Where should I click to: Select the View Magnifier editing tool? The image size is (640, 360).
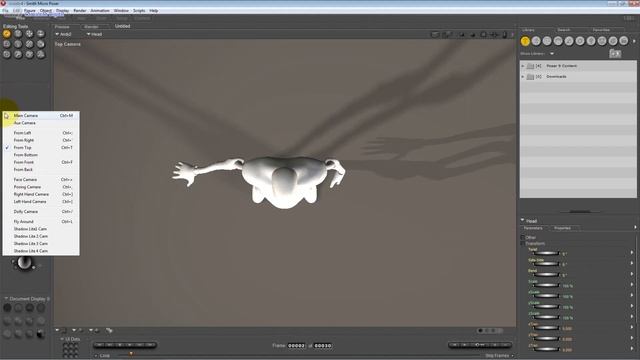pos(18,54)
